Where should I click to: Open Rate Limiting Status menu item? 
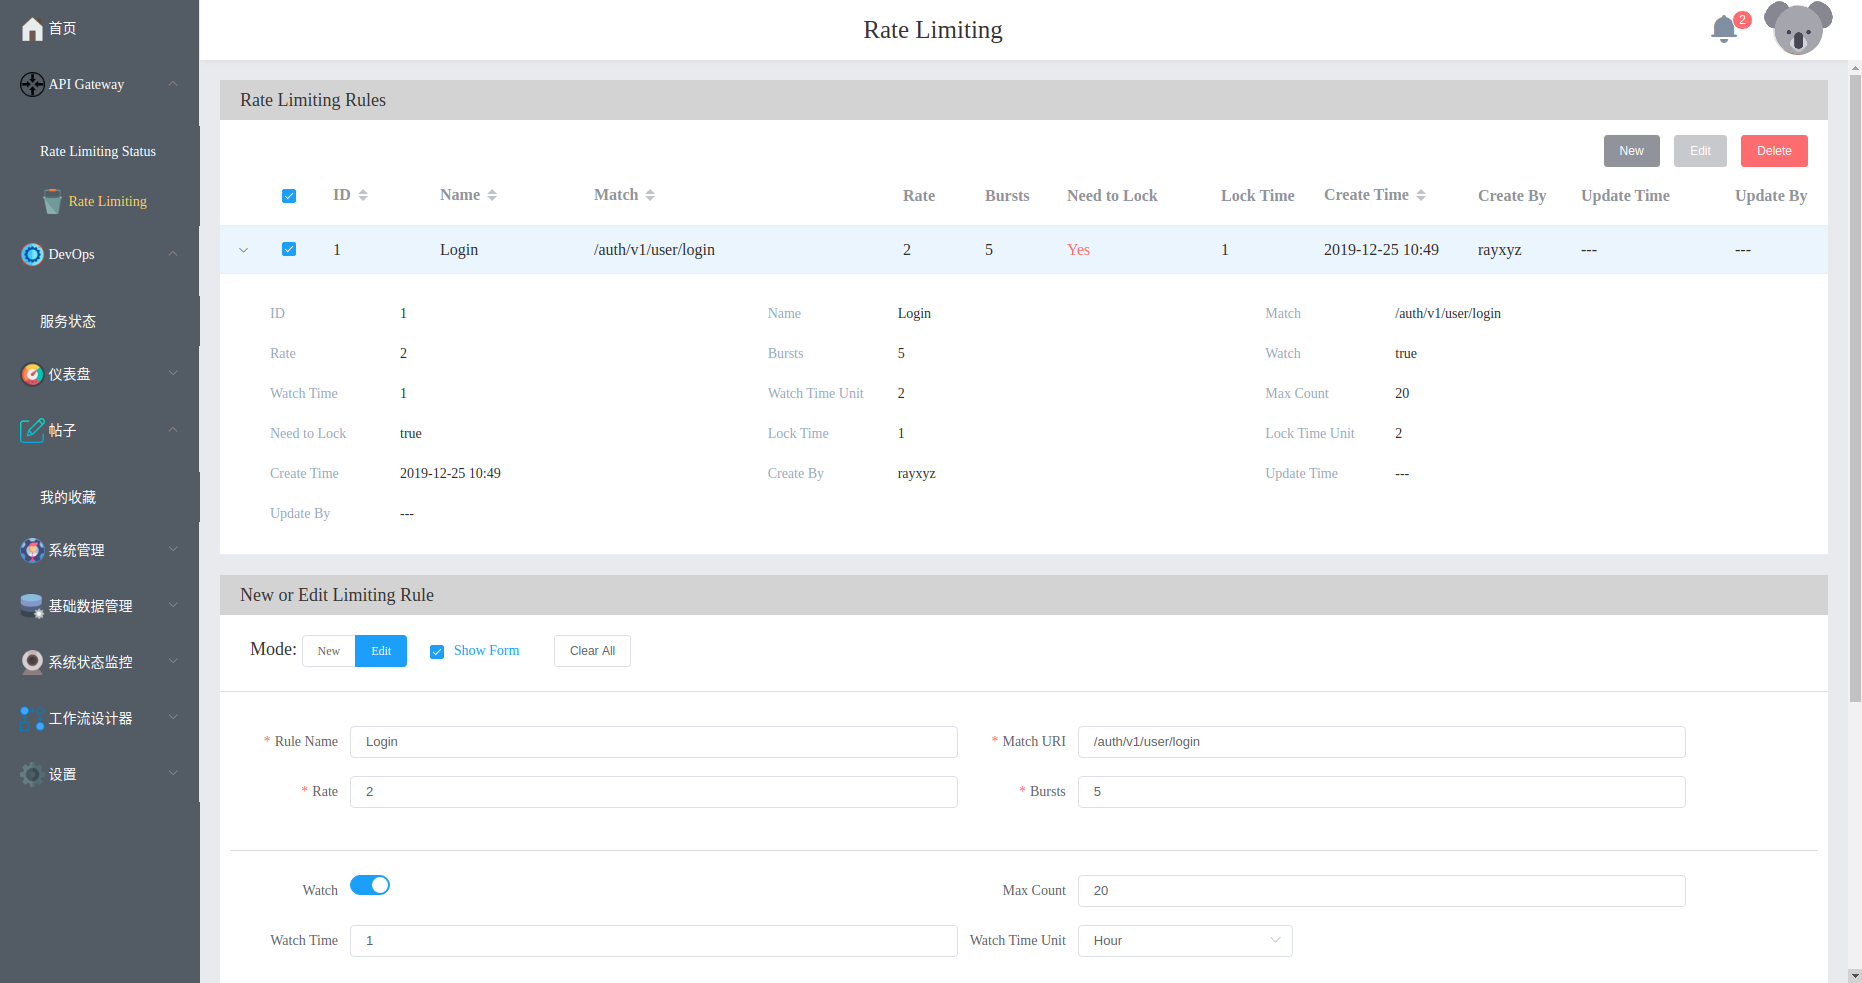pyautogui.click(x=99, y=151)
